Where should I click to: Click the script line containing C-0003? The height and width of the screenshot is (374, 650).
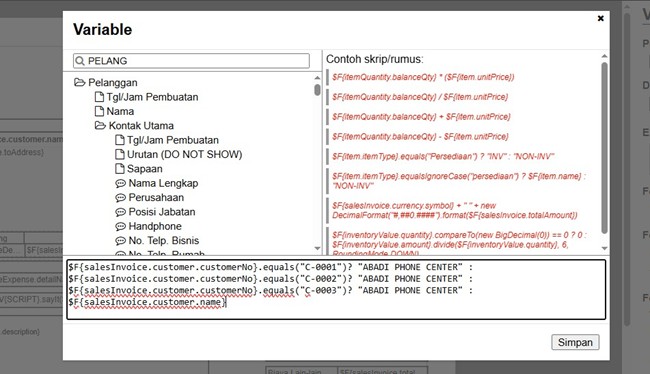pos(270,290)
